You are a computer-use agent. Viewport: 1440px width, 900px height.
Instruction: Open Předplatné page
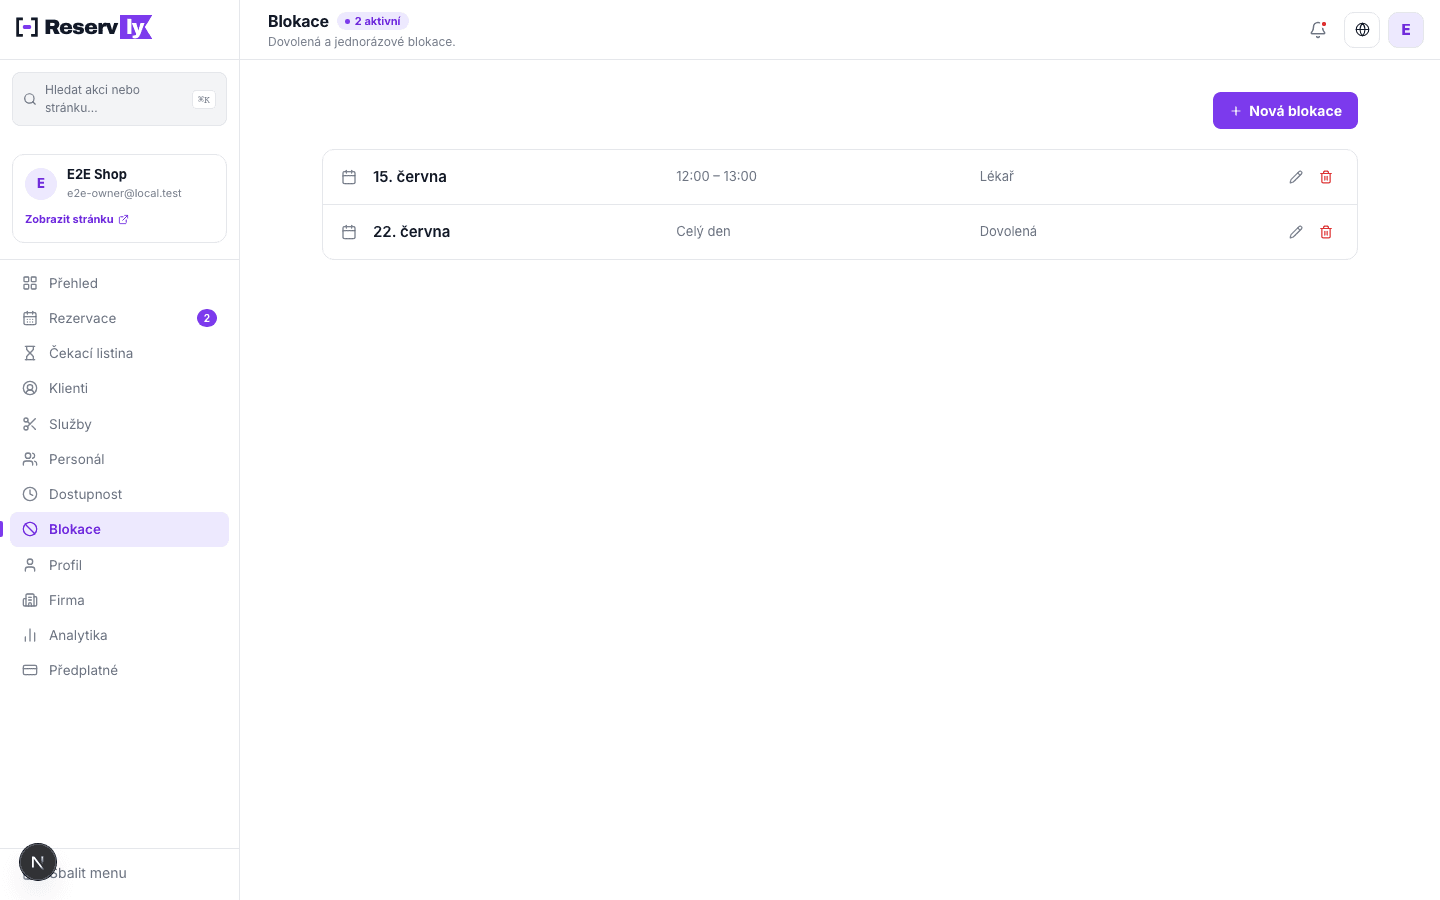[119, 670]
